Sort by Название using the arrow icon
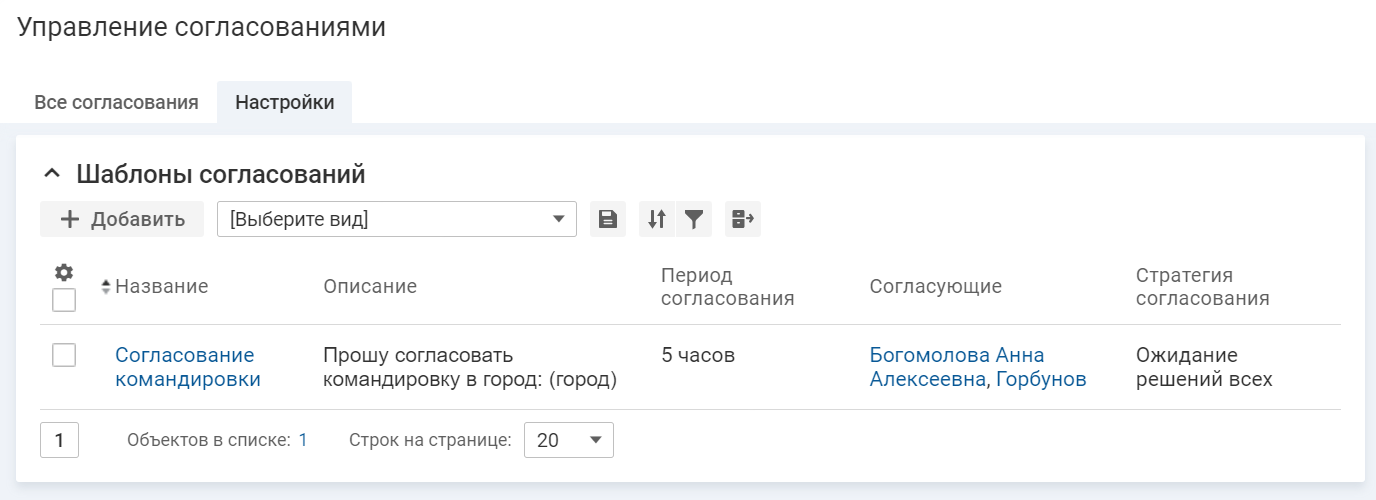Screen dimensions: 1376x500 coord(106,287)
